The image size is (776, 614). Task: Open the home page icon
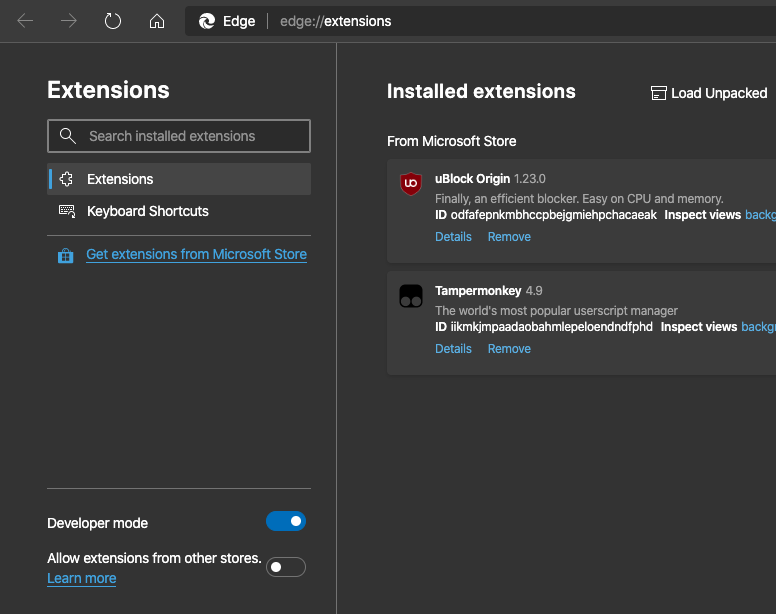point(157,21)
